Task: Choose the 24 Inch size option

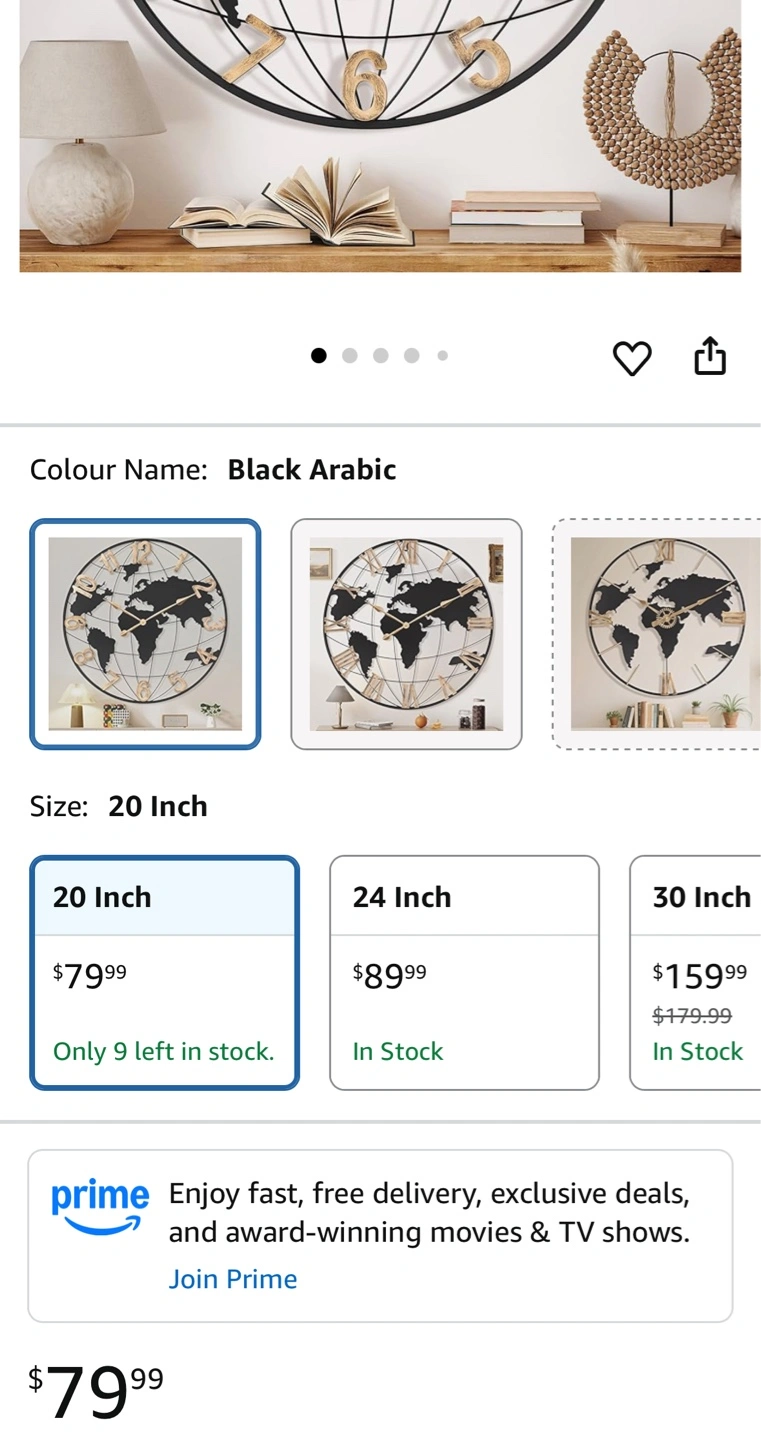Action: (464, 972)
